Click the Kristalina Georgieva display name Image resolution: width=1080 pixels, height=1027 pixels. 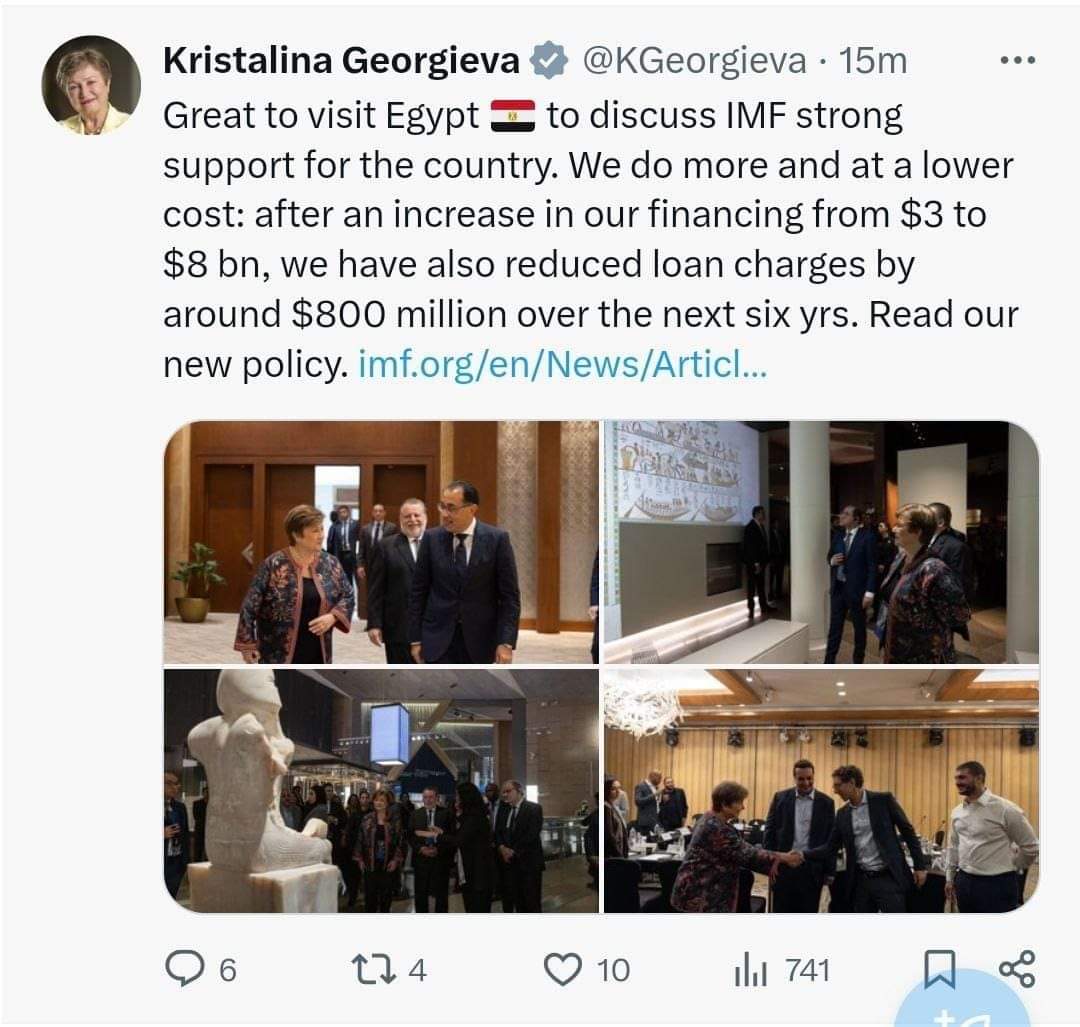[341, 62]
